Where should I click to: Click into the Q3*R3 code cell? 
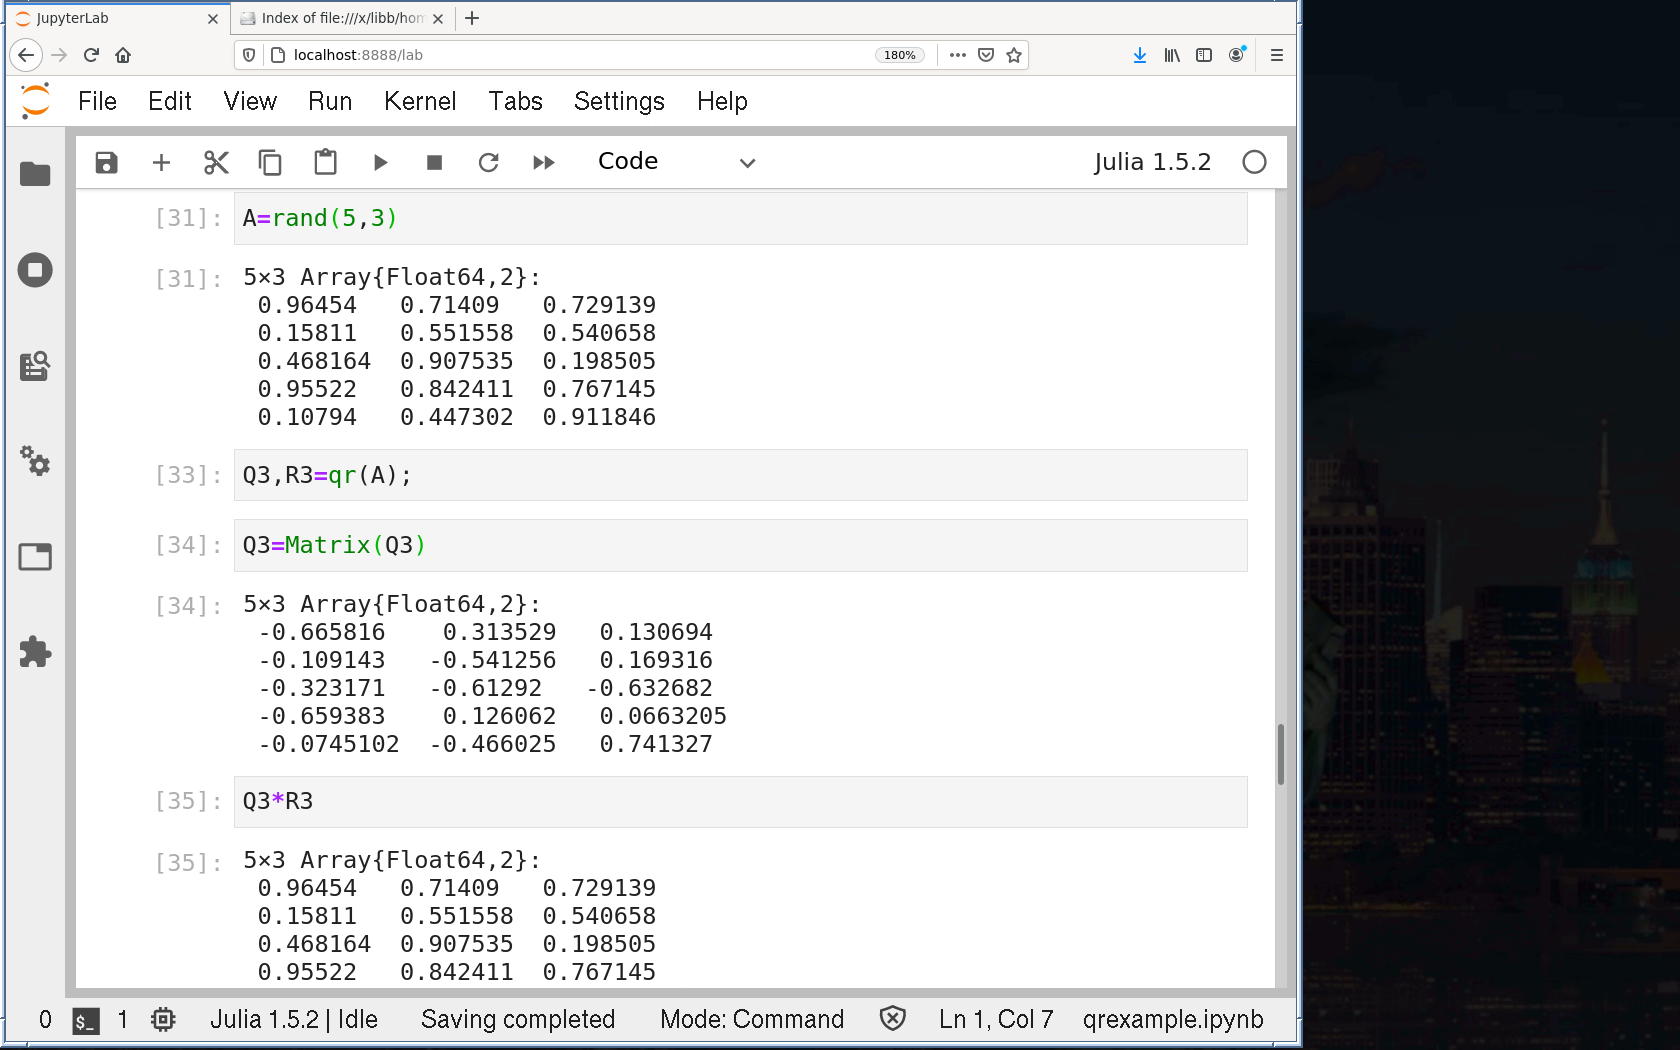click(740, 802)
